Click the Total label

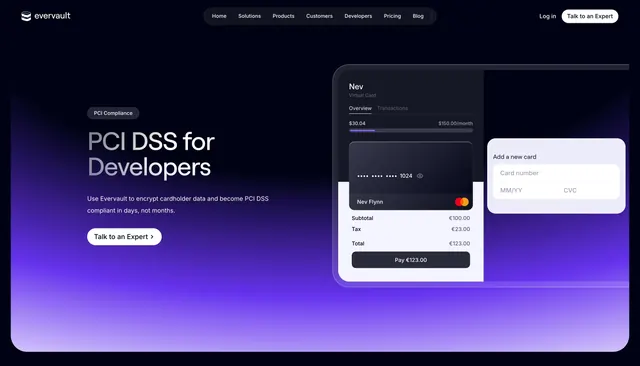(358, 244)
